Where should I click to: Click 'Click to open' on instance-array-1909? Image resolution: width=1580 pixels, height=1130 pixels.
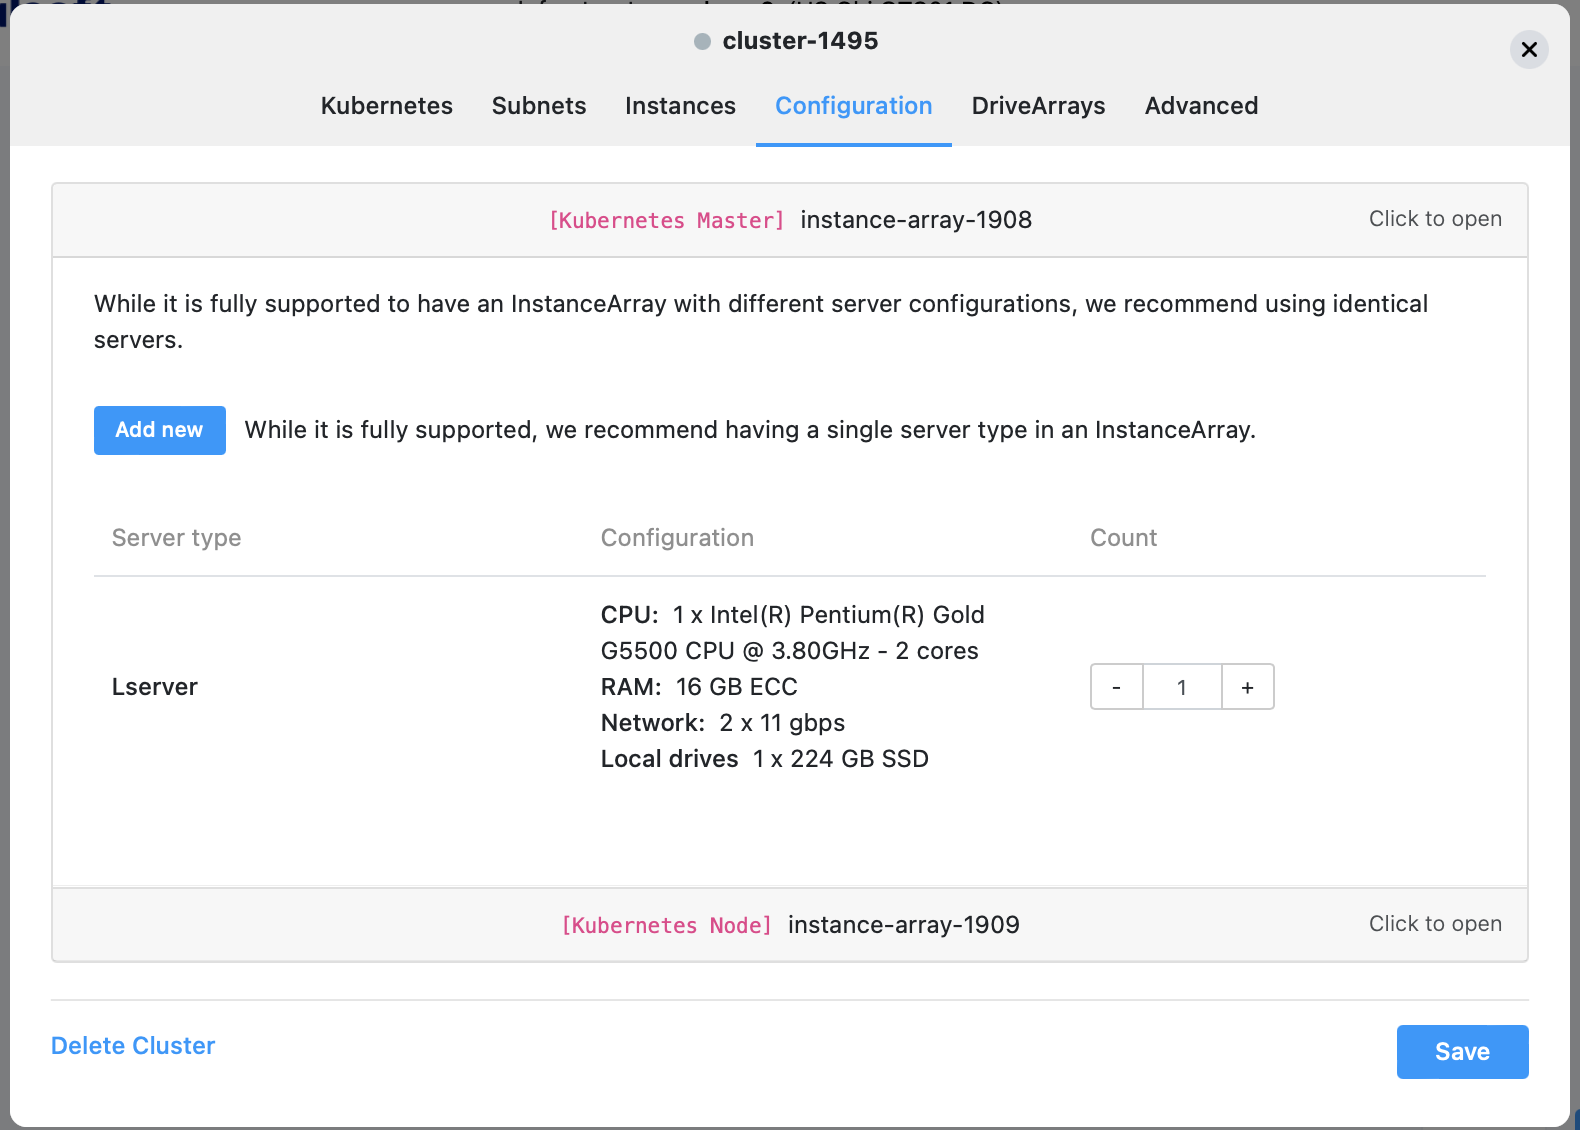(x=1434, y=924)
